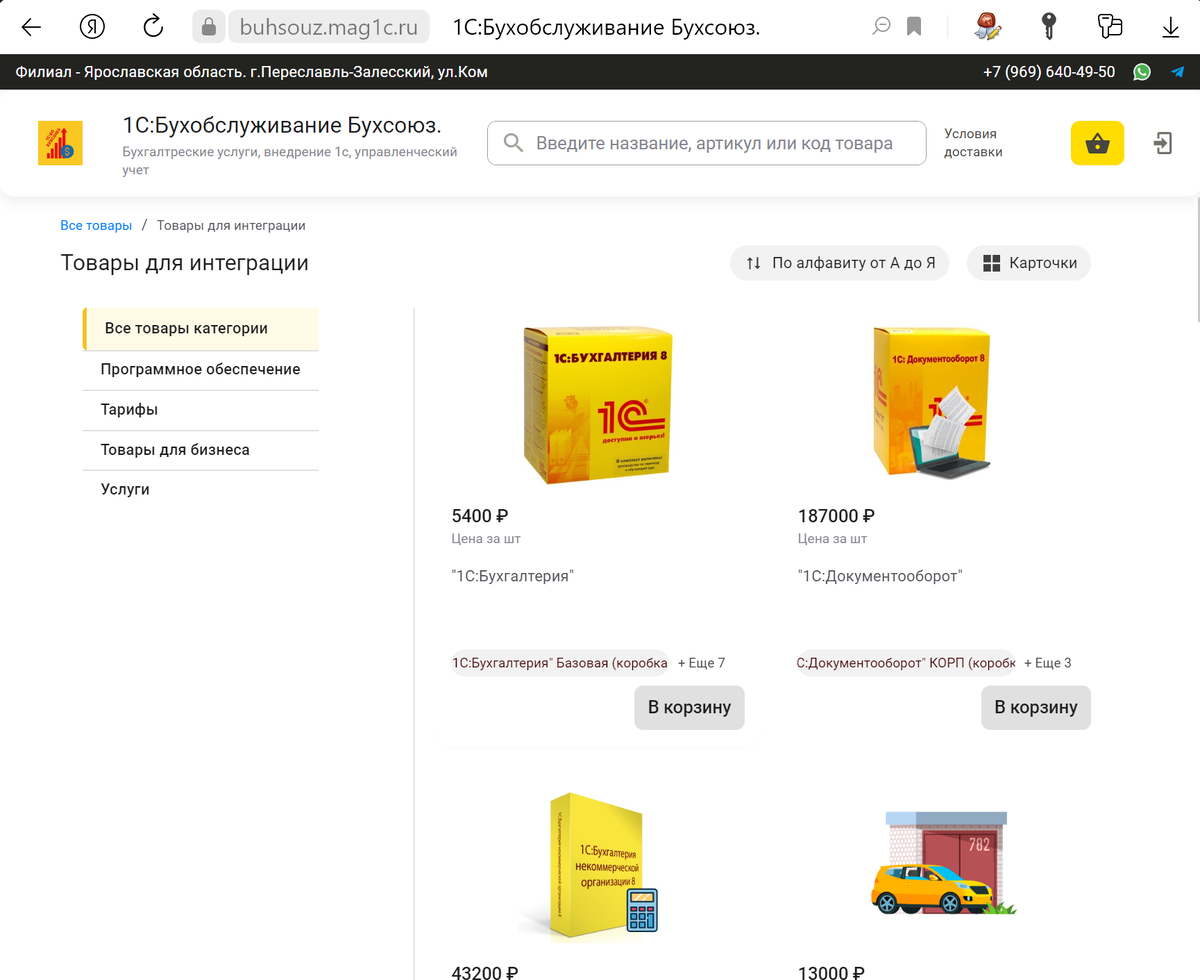Expand + Еще 7 variants for Бухгалтерия
The height and width of the screenshot is (980, 1200).
click(x=701, y=663)
